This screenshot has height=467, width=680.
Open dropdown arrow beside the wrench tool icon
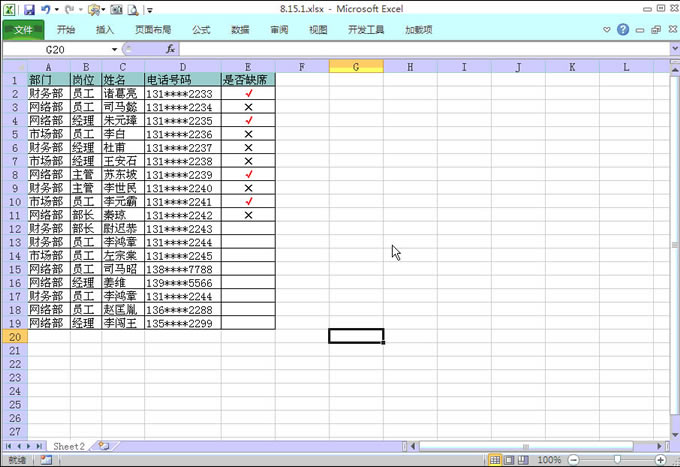[x=103, y=9]
